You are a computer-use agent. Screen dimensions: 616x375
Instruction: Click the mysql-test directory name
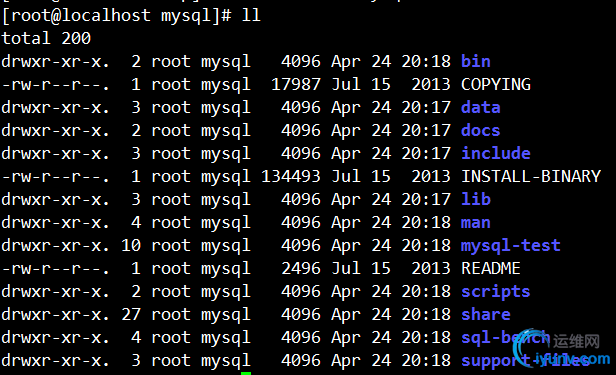[510, 245]
